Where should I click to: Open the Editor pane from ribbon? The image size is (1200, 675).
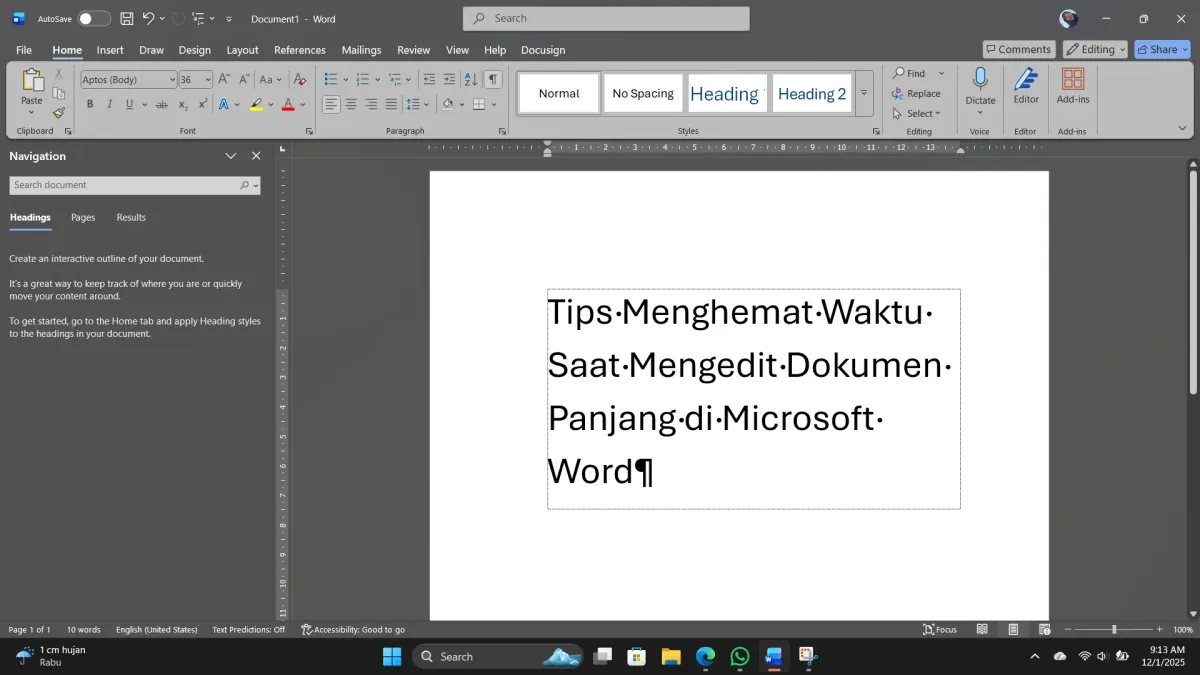click(1026, 85)
